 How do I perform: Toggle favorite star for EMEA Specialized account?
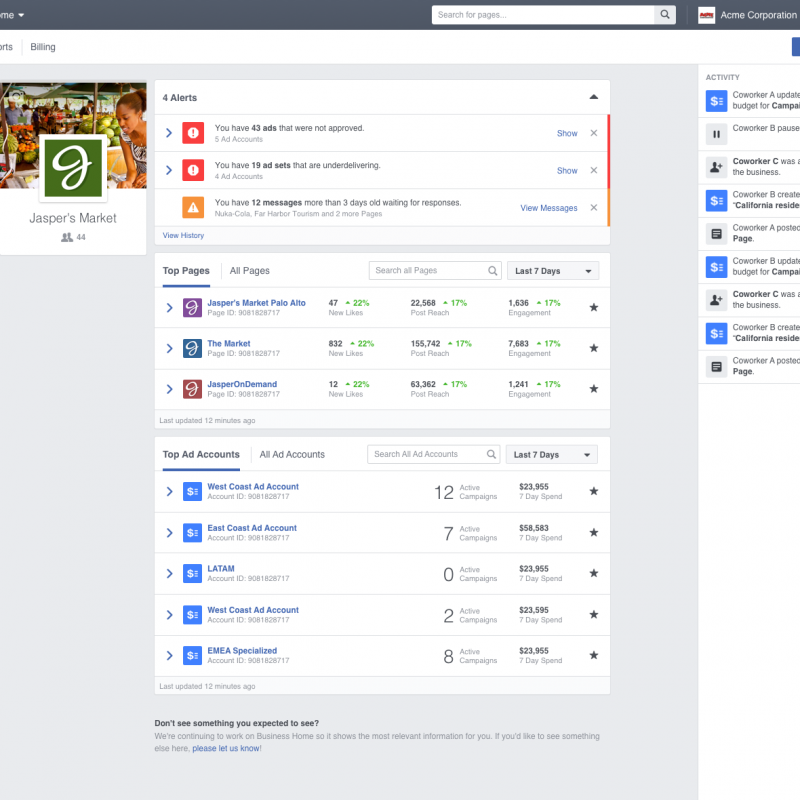(593, 656)
